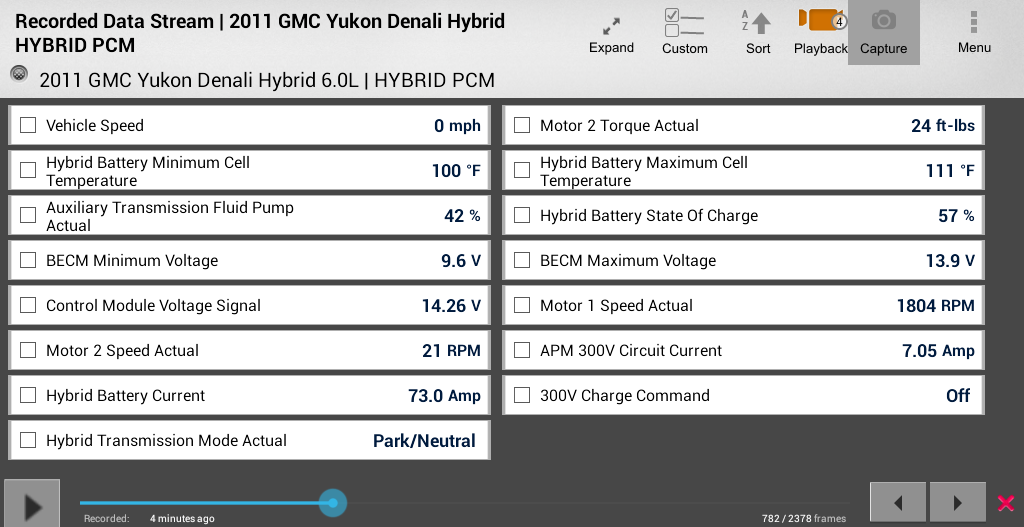
Task: Check Motor 2 Torque Actual checkbox
Action: [x=522, y=125]
